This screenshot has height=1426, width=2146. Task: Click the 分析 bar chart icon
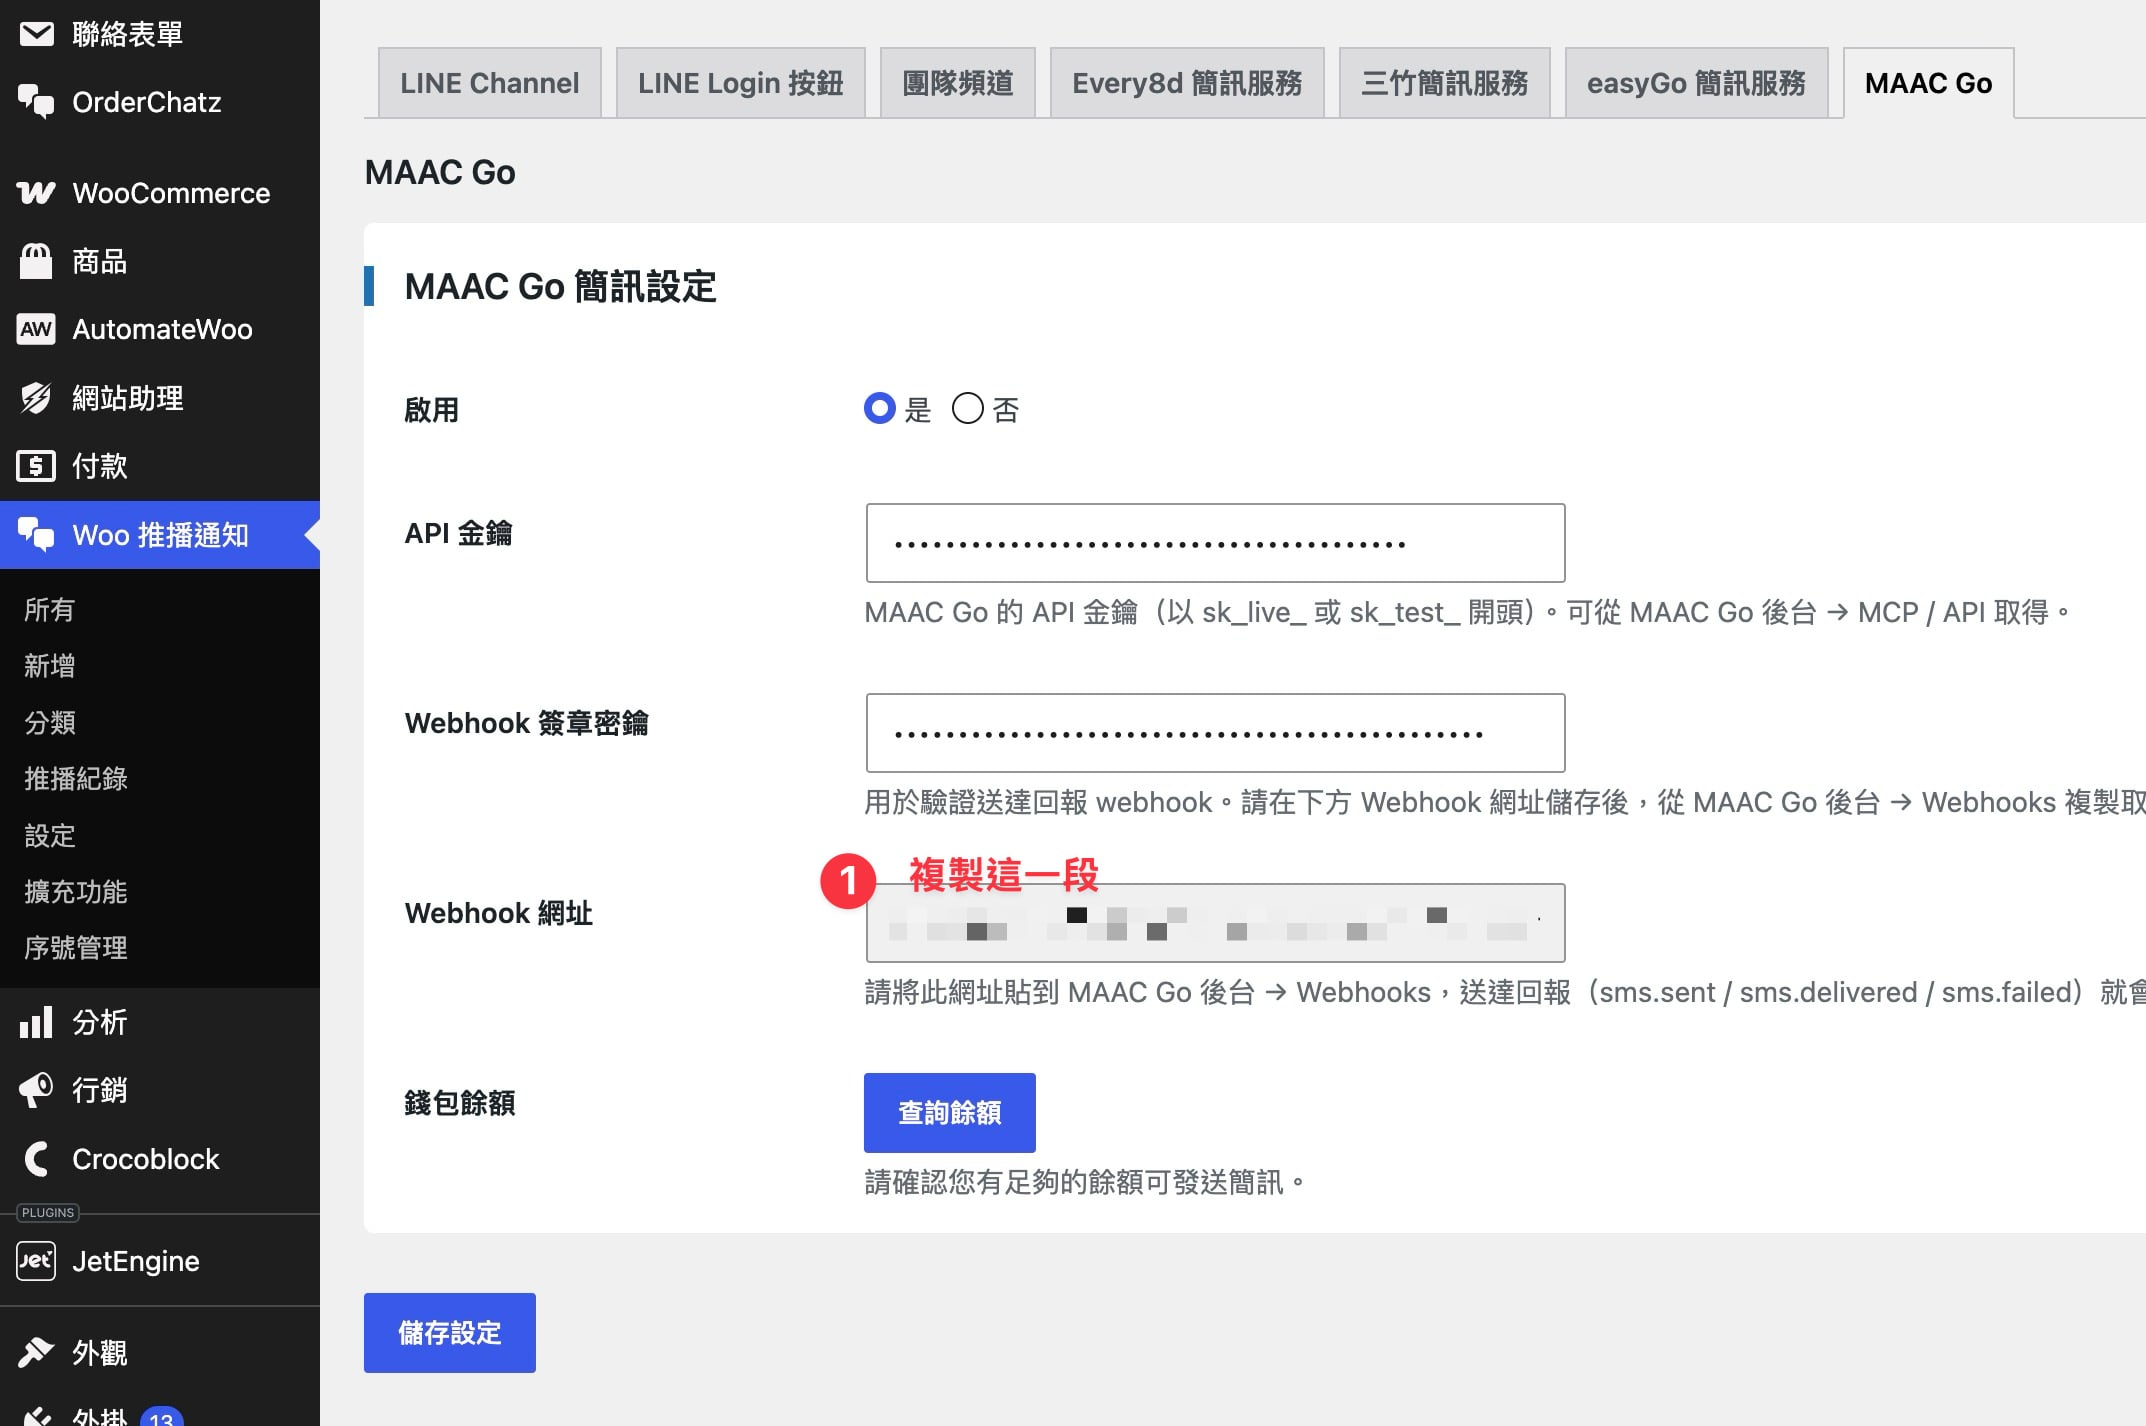[36, 1022]
